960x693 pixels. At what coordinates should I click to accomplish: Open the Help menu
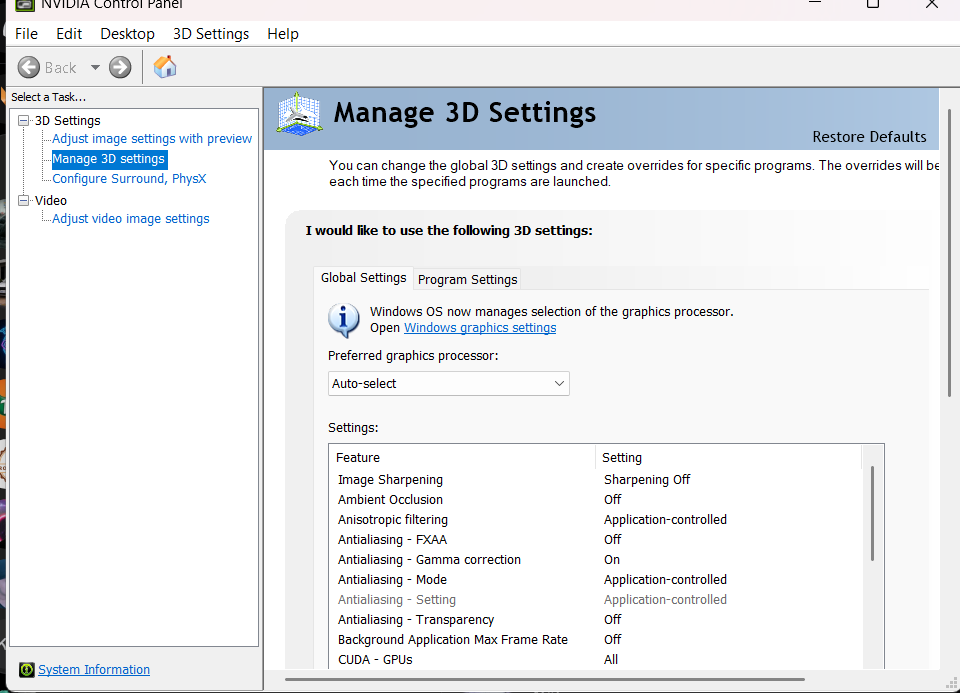(x=283, y=34)
